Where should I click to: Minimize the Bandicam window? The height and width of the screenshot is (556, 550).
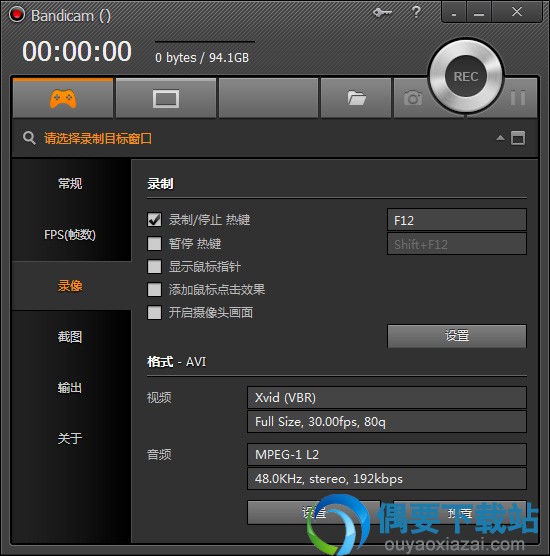479,12
